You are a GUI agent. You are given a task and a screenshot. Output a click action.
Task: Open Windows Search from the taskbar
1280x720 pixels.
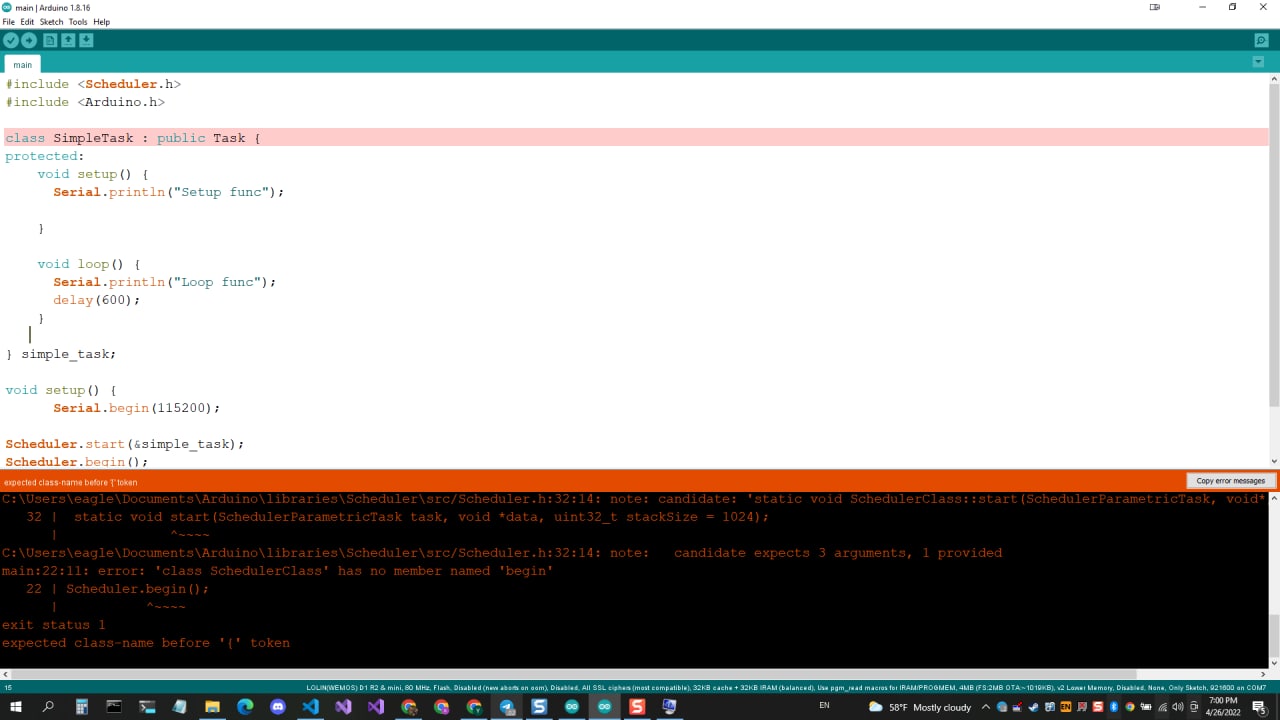tap(48, 707)
